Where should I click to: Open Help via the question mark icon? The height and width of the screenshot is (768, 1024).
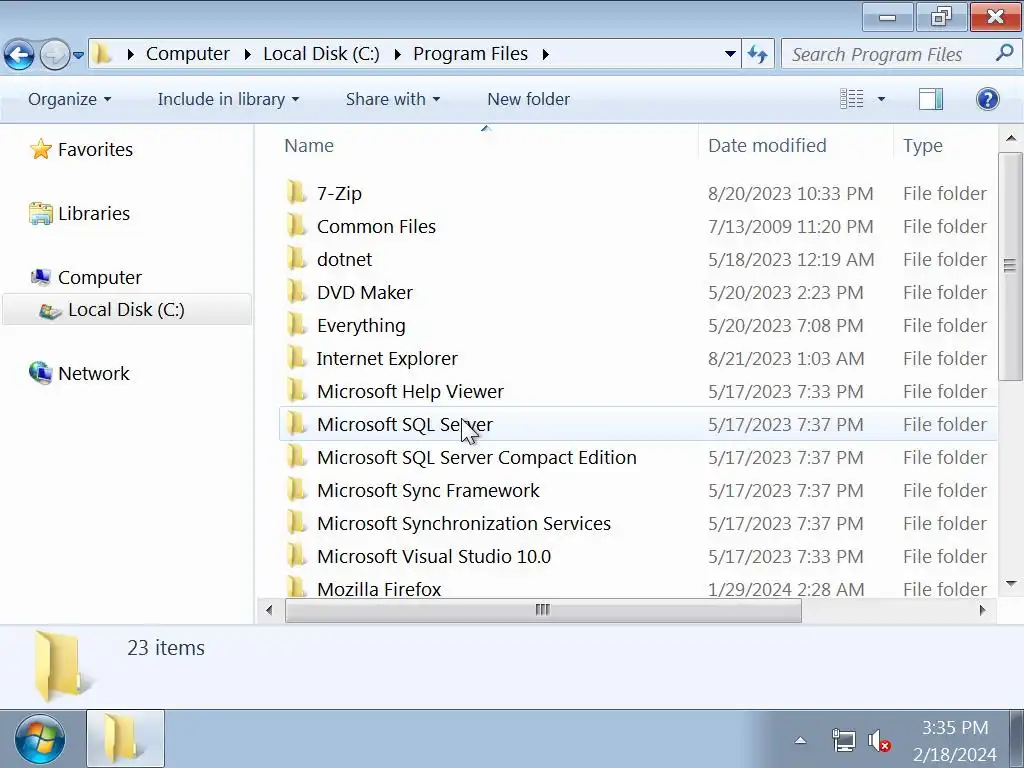point(987,99)
